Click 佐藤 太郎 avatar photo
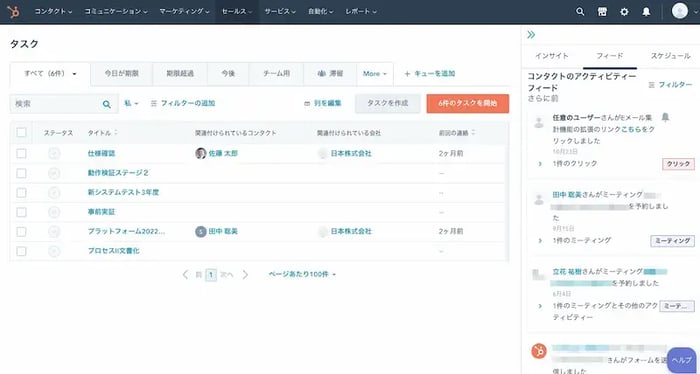 pos(201,154)
